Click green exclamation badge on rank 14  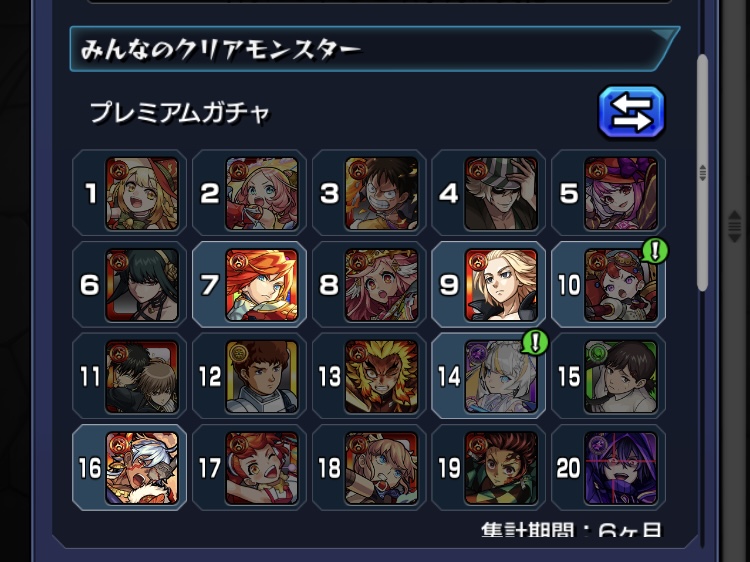[535, 342]
